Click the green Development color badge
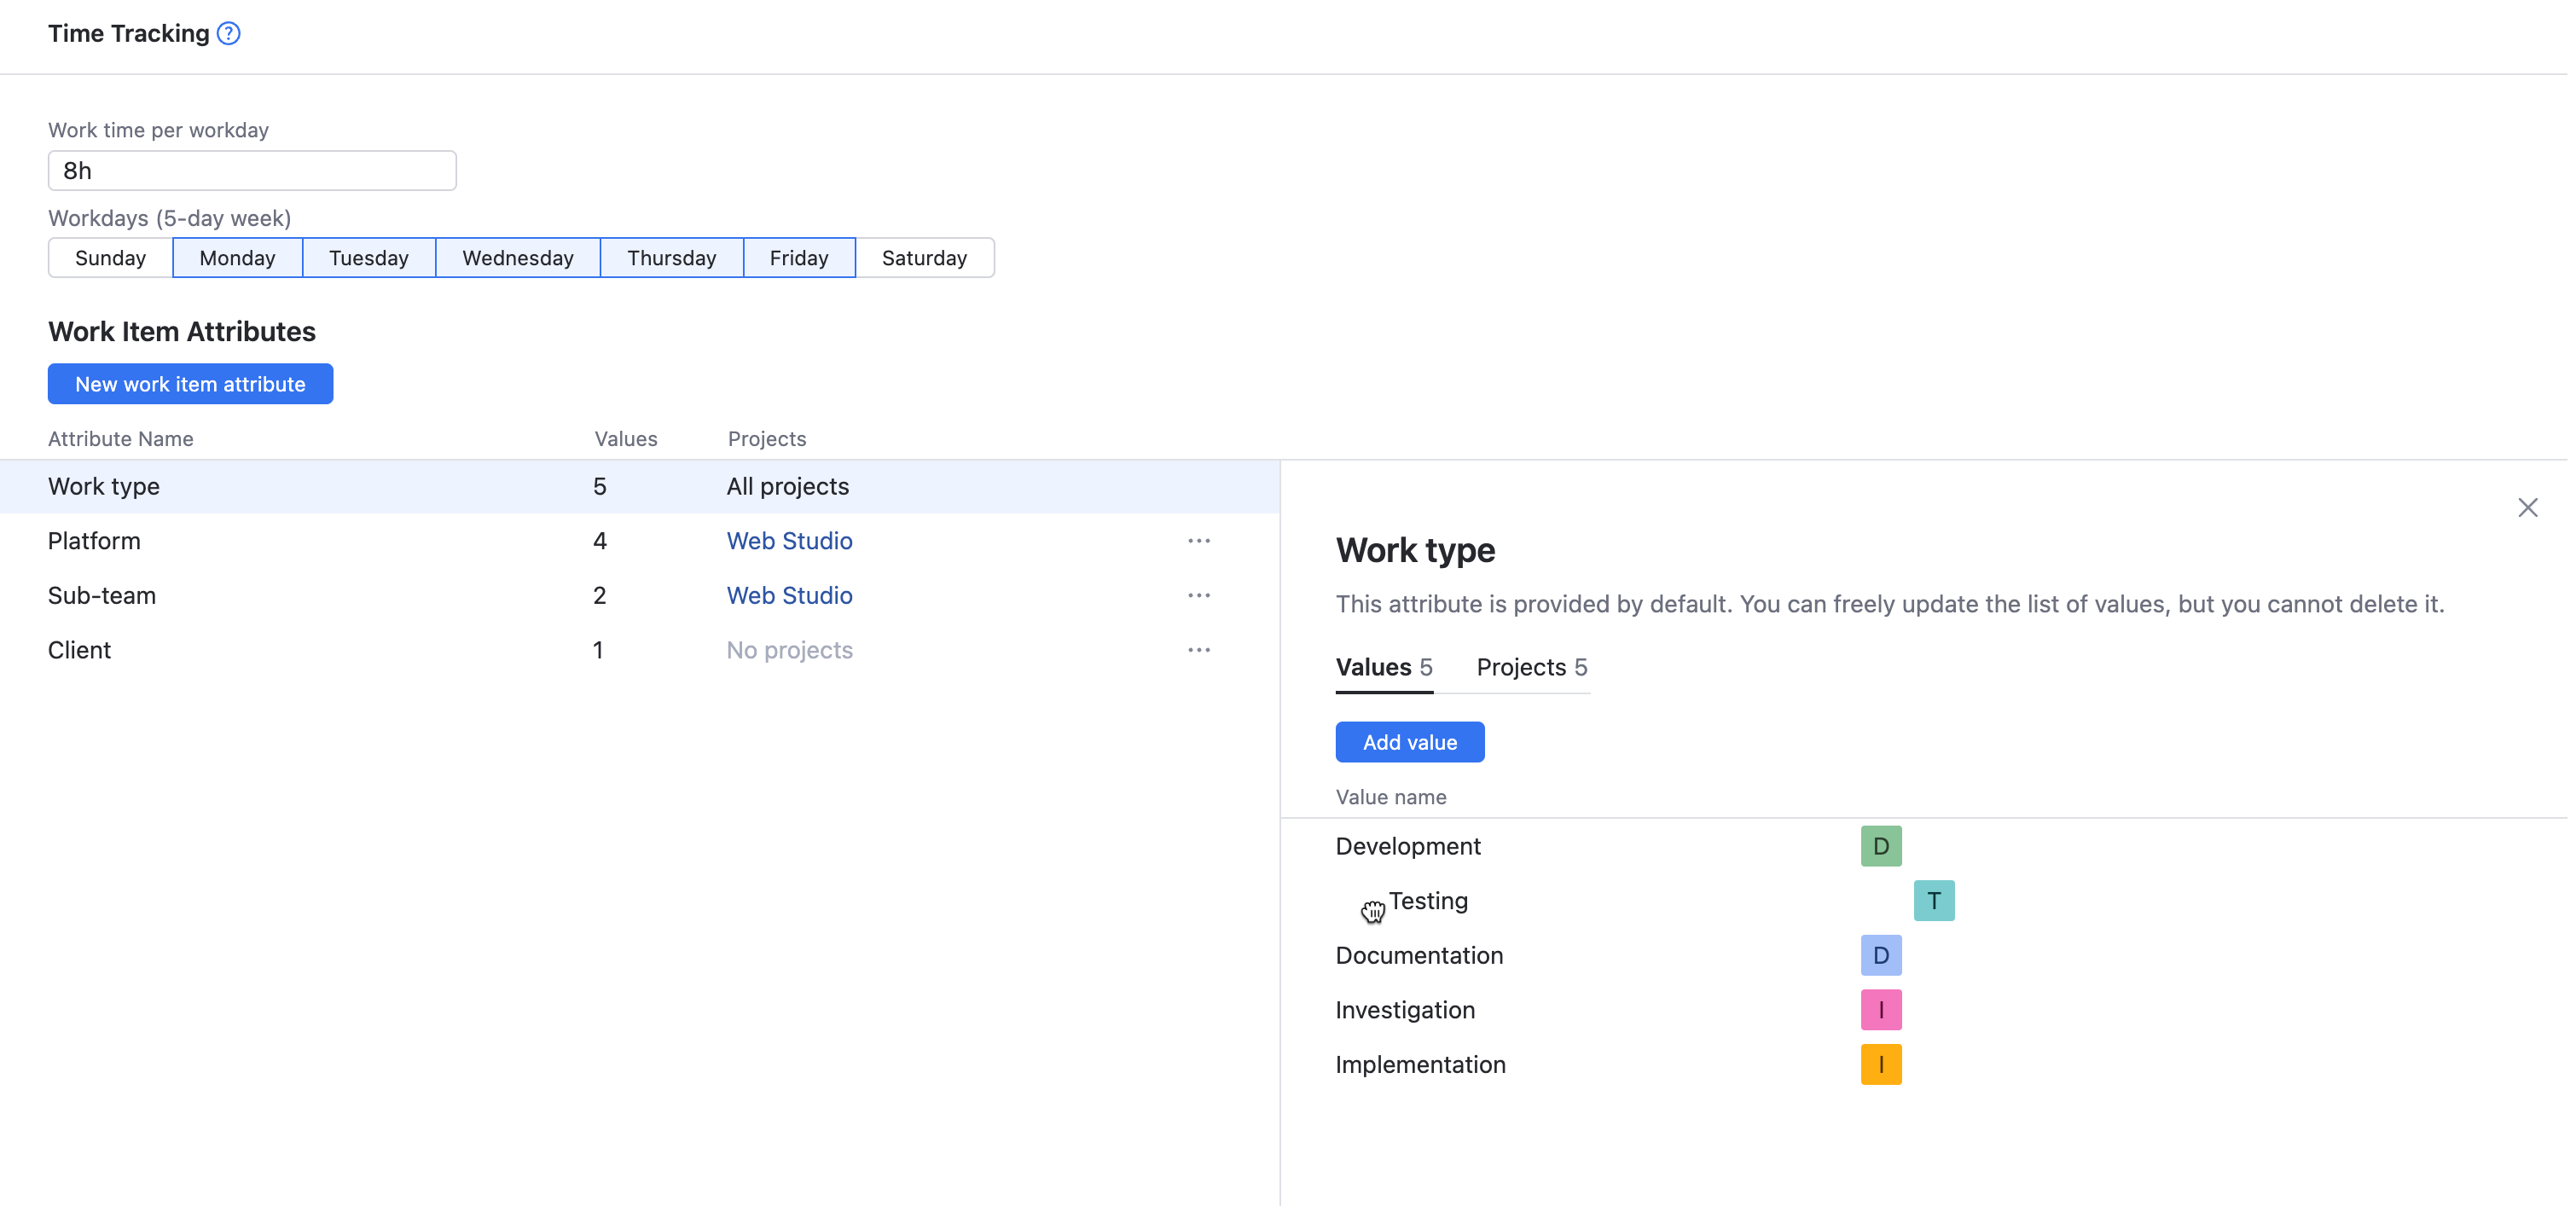2576x1206 pixels. 1880,846
